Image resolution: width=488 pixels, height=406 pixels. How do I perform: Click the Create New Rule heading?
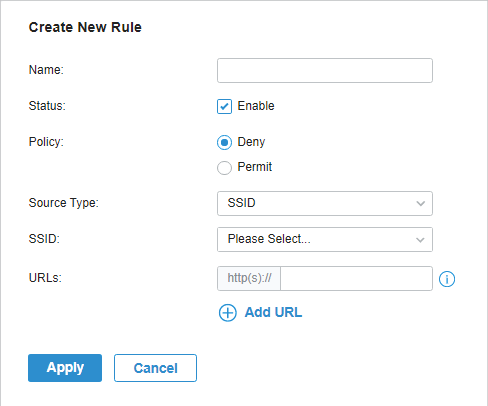click(85, 27)
